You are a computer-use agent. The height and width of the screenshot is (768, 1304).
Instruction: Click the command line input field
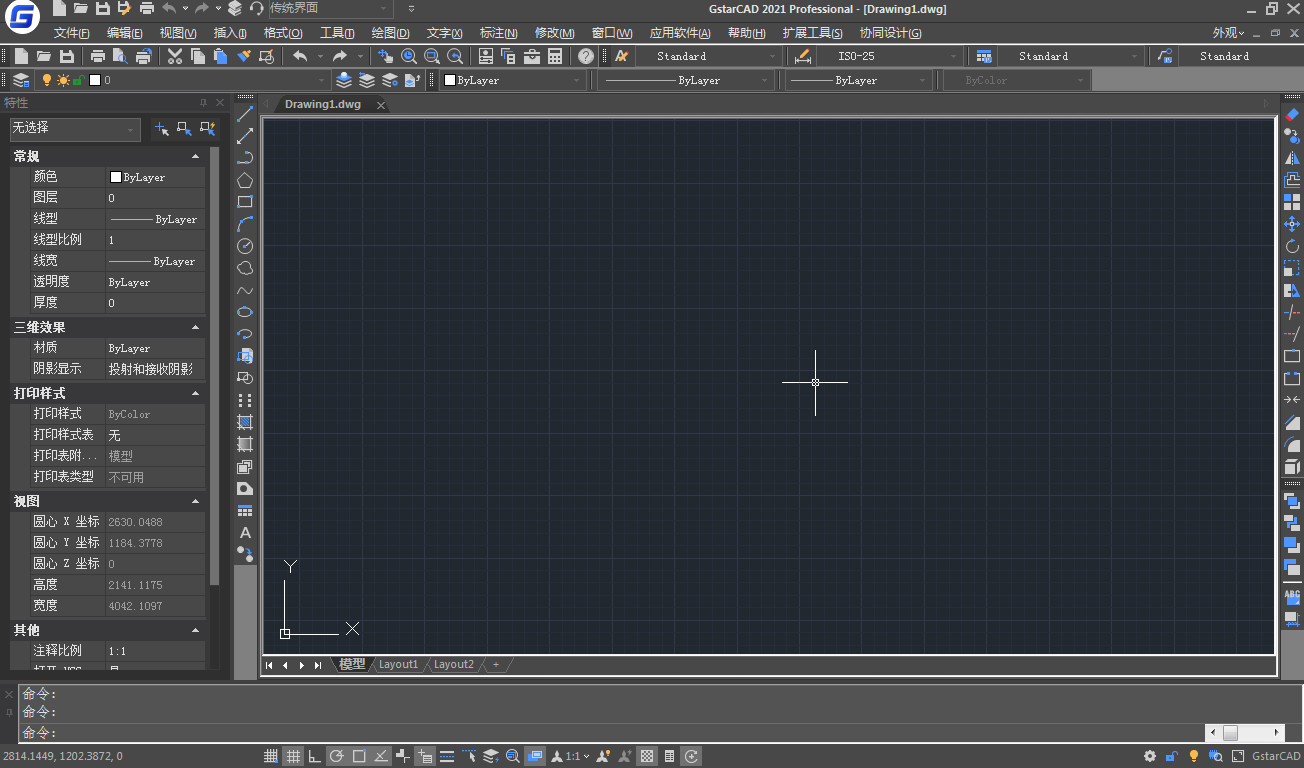tap(610, 732)
